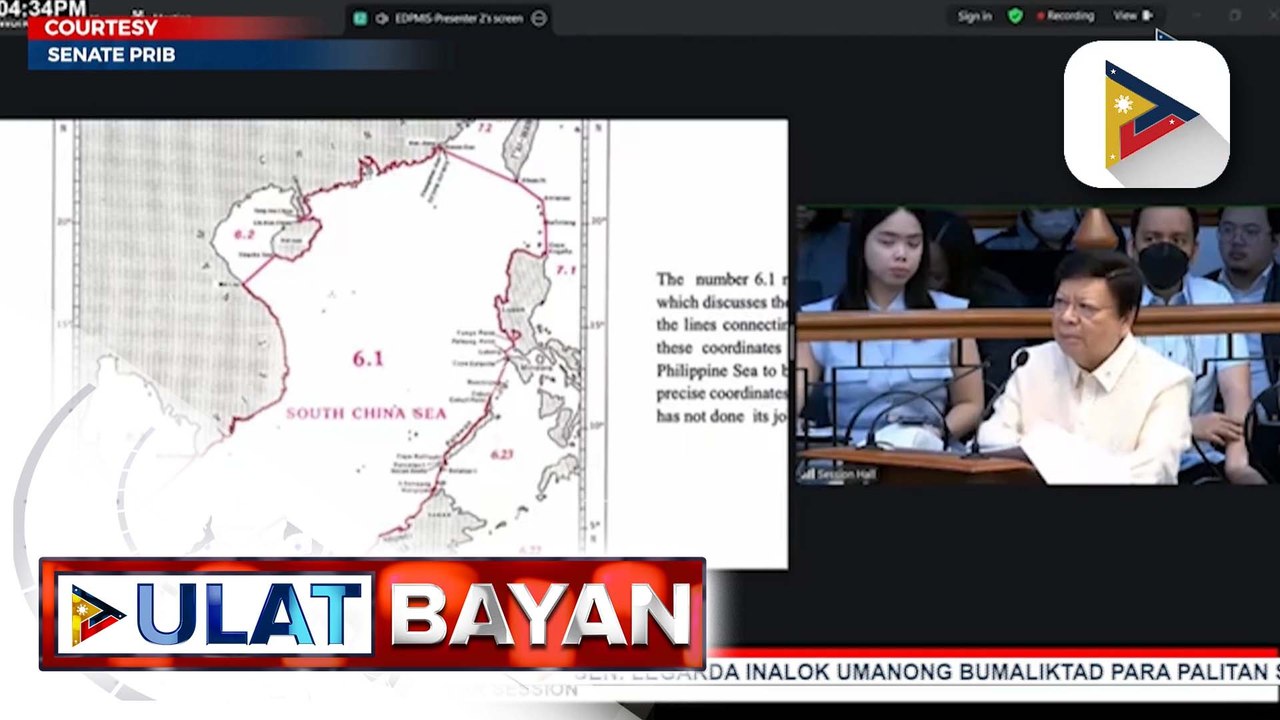The width and height of the screenshot is (1280, 720).
Task: Click the Sign in button
Action: point(974,16)
